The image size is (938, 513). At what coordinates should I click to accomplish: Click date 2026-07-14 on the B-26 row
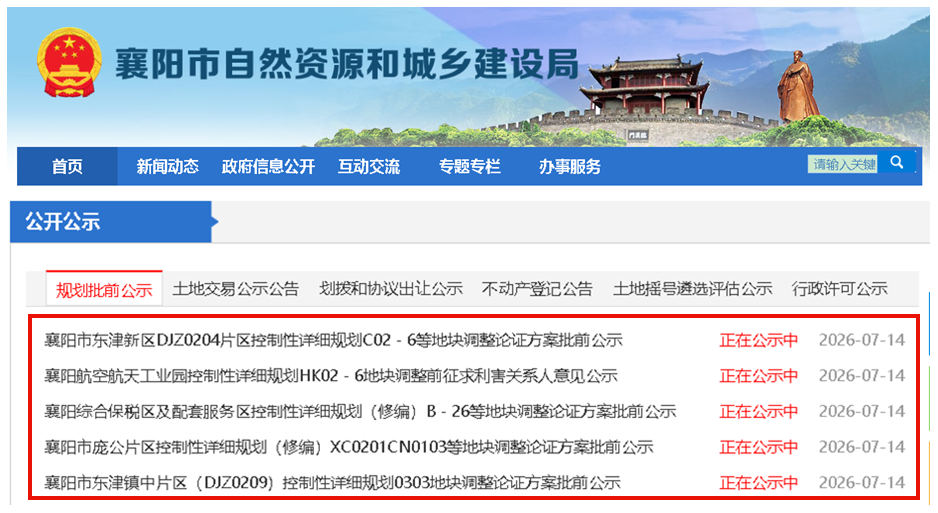(x=862, y=411)
